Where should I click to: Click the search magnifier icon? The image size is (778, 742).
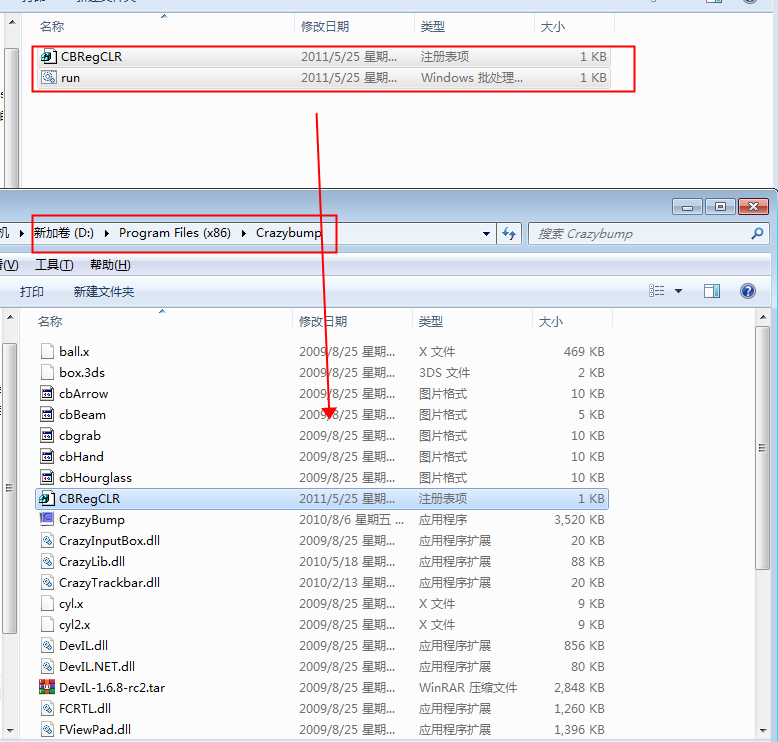pos(757,233)
